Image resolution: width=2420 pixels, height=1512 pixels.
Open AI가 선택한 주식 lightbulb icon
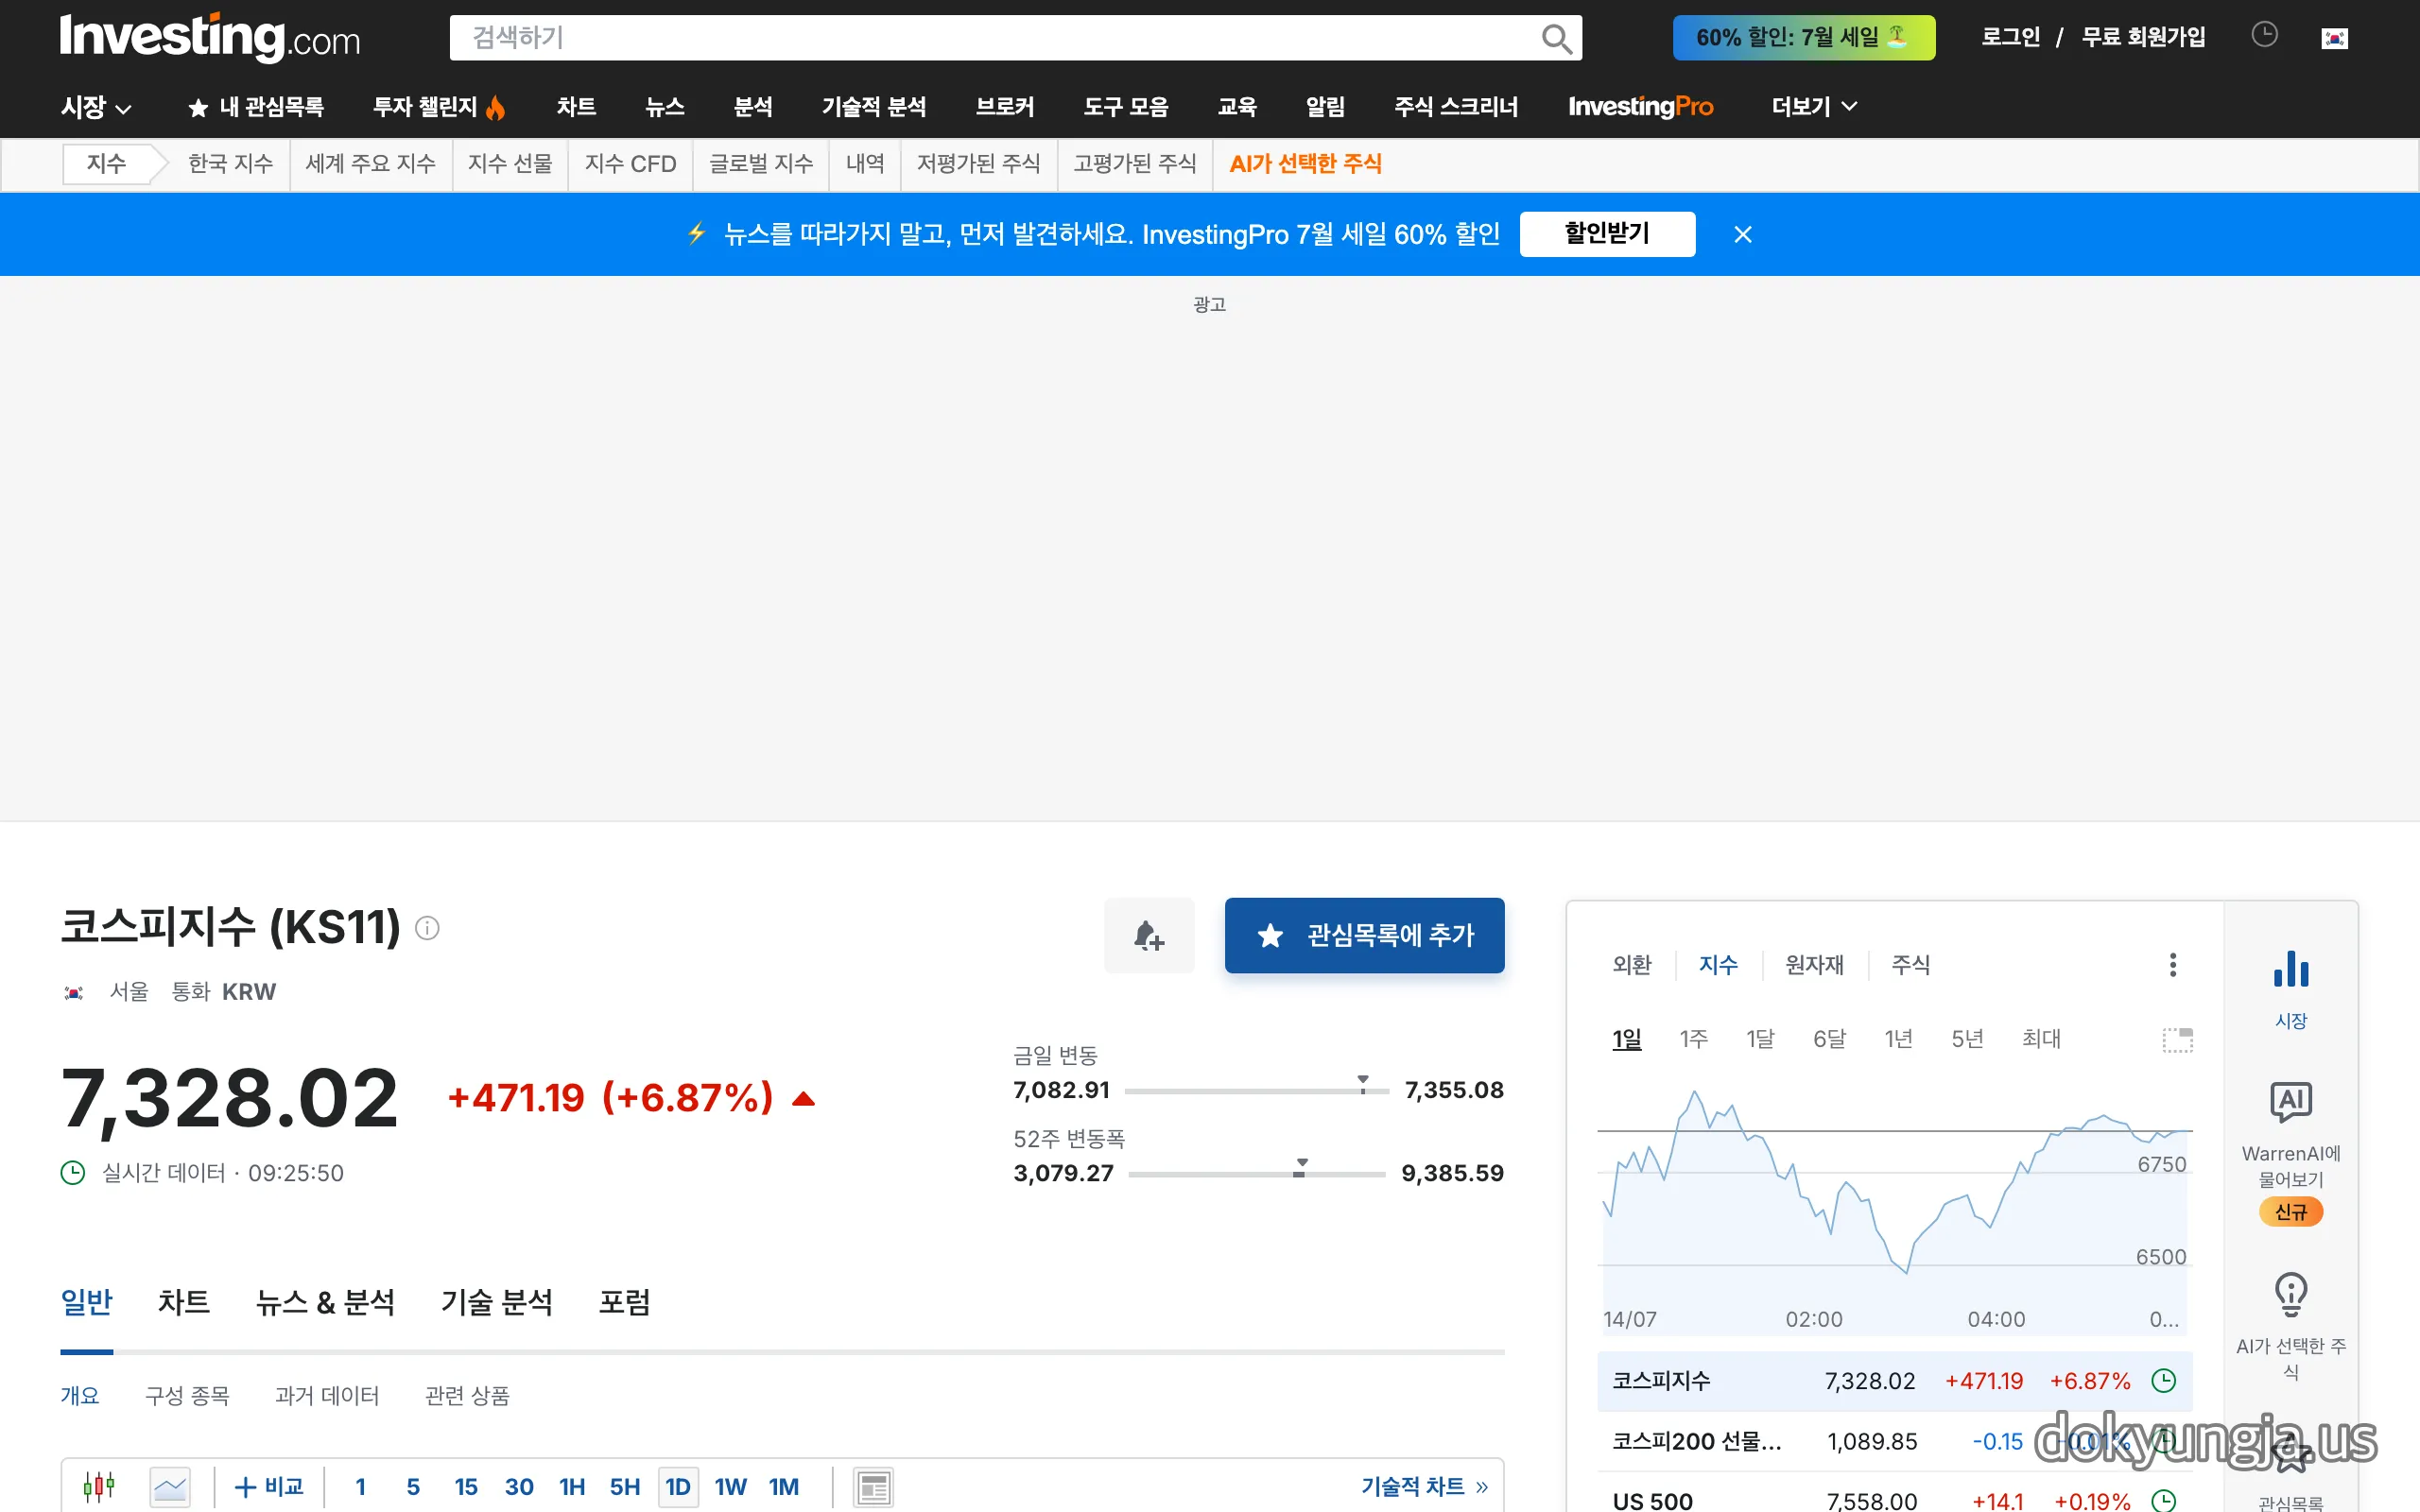click(2291, 1294)
